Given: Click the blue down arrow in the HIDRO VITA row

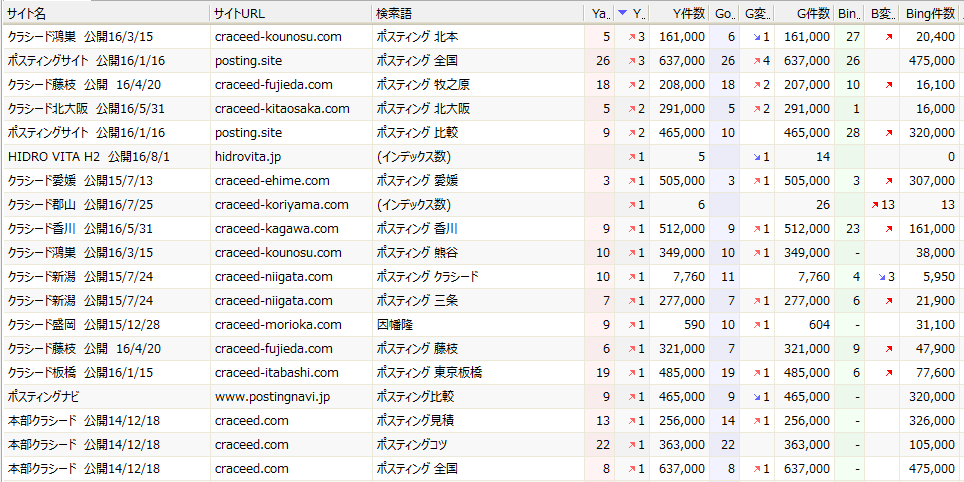Looking at the screenshot, I should [757, 157].
